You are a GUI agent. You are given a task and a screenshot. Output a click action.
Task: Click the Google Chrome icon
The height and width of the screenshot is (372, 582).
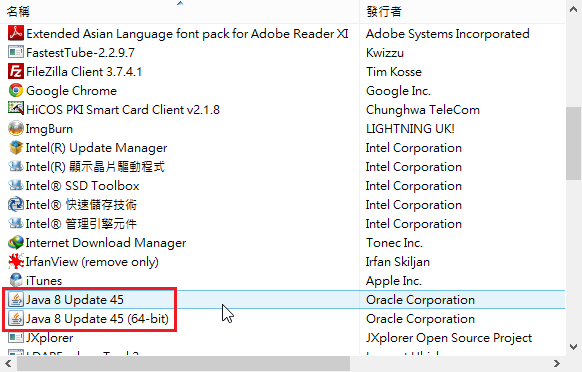(x=16, y=90)
